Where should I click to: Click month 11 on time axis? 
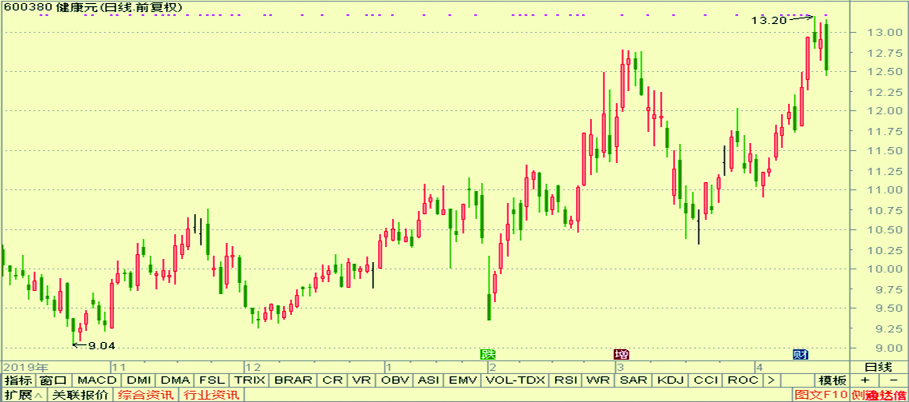click(x=119, y=367)
